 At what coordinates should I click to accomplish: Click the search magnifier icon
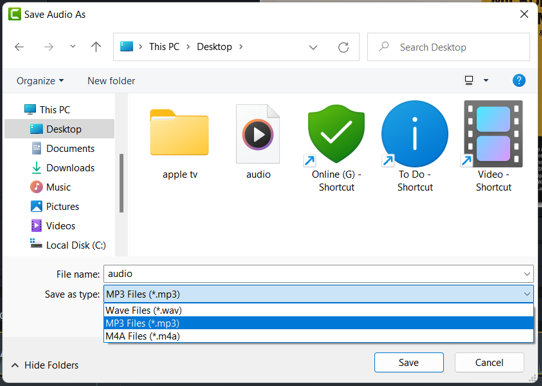[384, 47]
